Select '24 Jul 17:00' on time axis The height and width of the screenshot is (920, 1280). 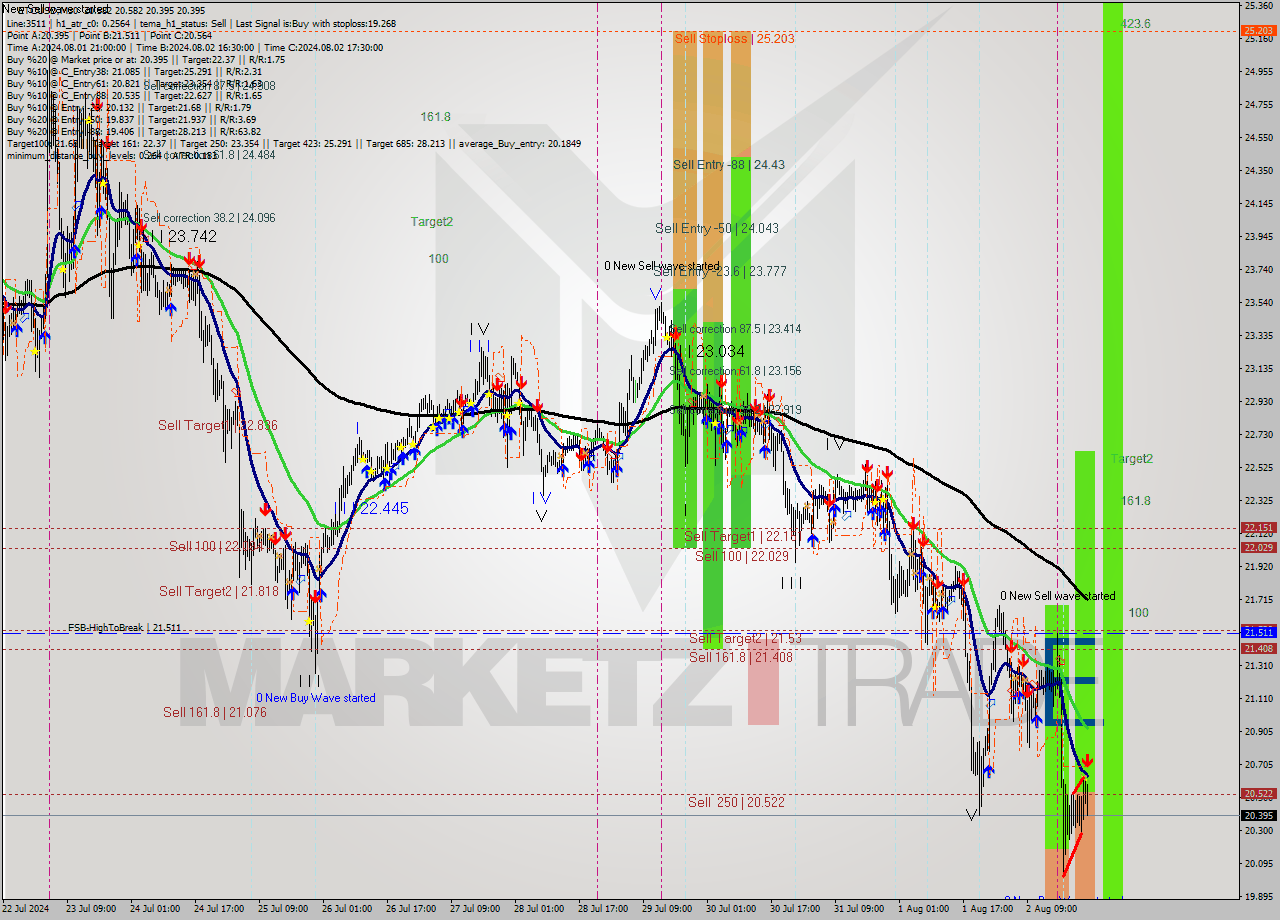pyautogui.click(x=220, y=909)
